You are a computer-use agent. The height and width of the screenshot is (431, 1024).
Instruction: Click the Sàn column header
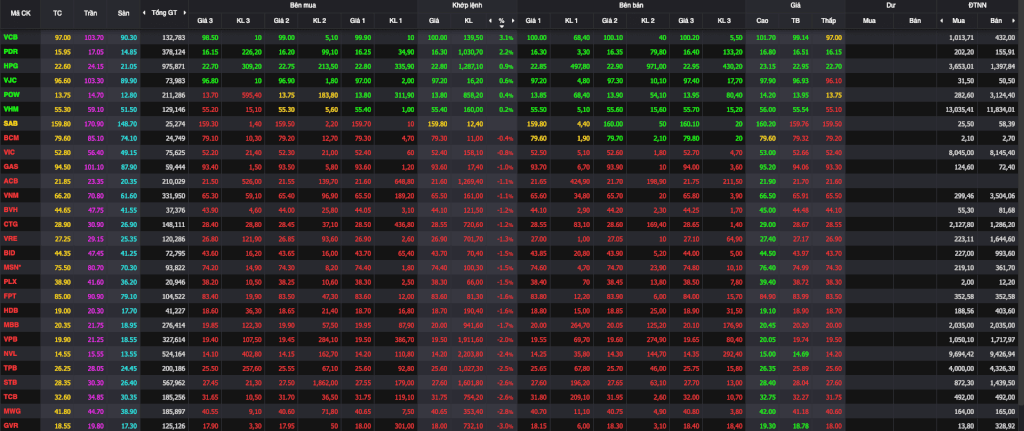[123, 12]
